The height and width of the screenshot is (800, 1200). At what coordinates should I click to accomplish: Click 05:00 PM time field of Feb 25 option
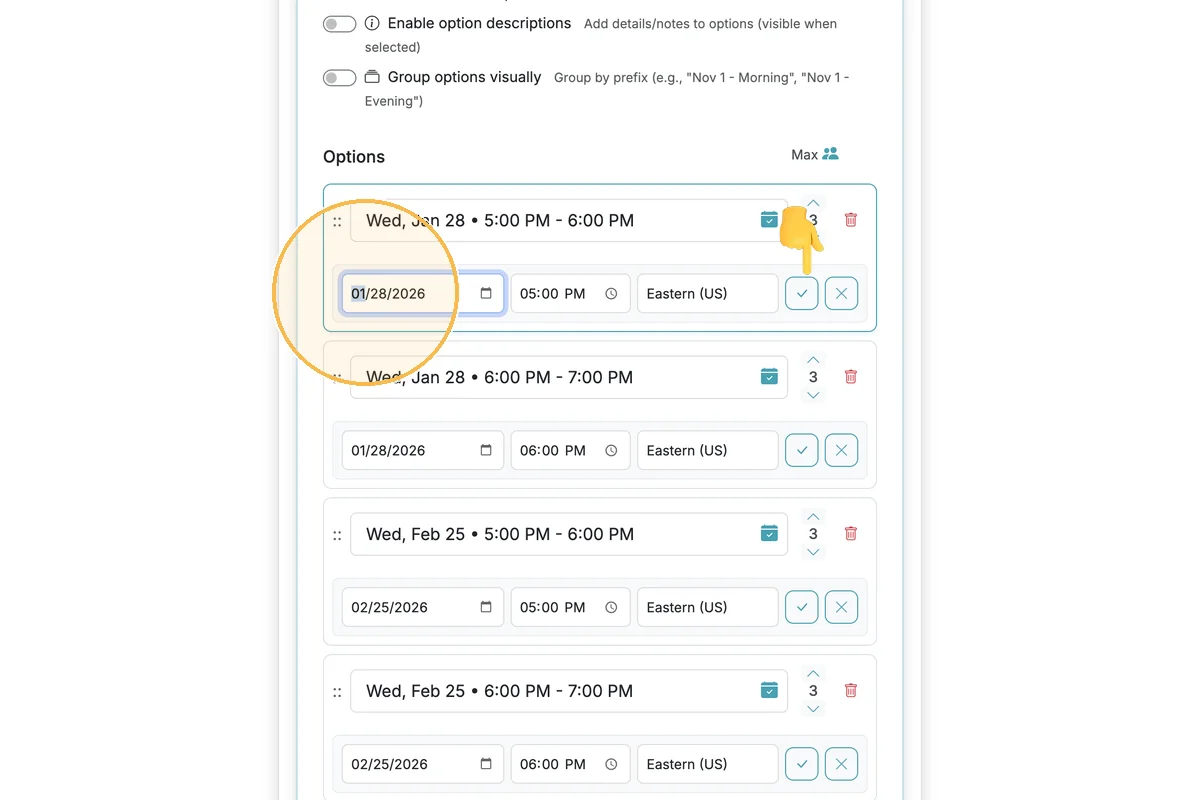[x=571, y=608]
